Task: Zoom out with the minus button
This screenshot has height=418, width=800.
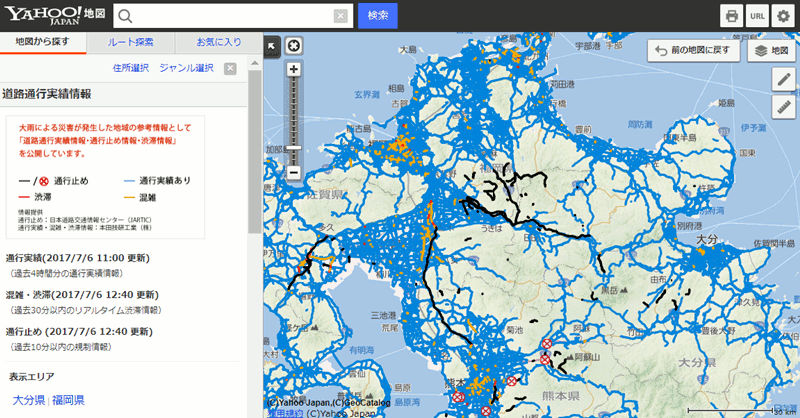Action: (x=294, y=172)
